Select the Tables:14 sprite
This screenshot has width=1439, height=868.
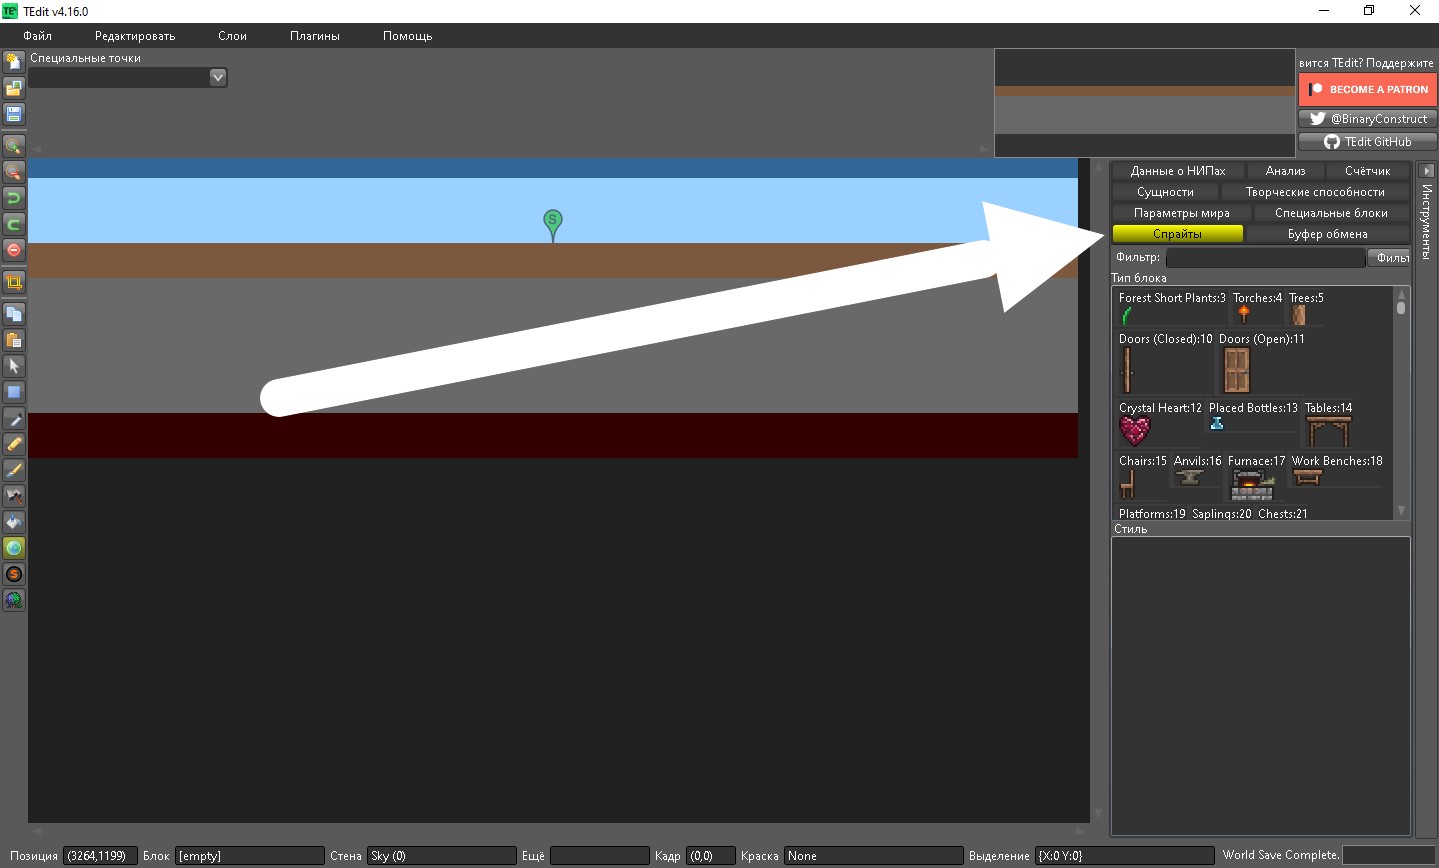click(x=1328, y=425)
